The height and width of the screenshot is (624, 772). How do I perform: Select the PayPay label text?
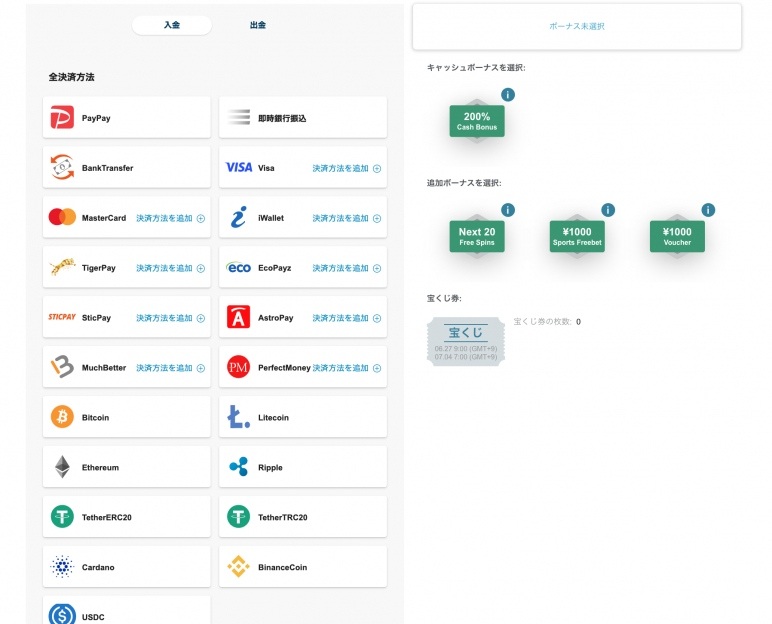click(x=96, y=118)
